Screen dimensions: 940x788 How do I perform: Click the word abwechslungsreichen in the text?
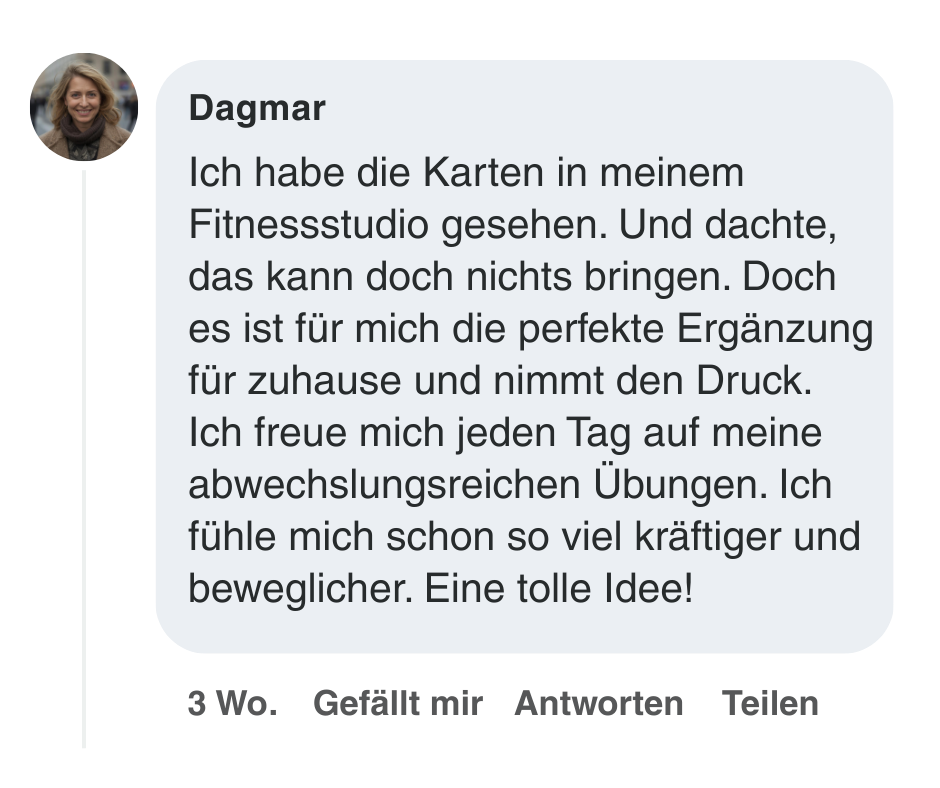coord(384,485)
